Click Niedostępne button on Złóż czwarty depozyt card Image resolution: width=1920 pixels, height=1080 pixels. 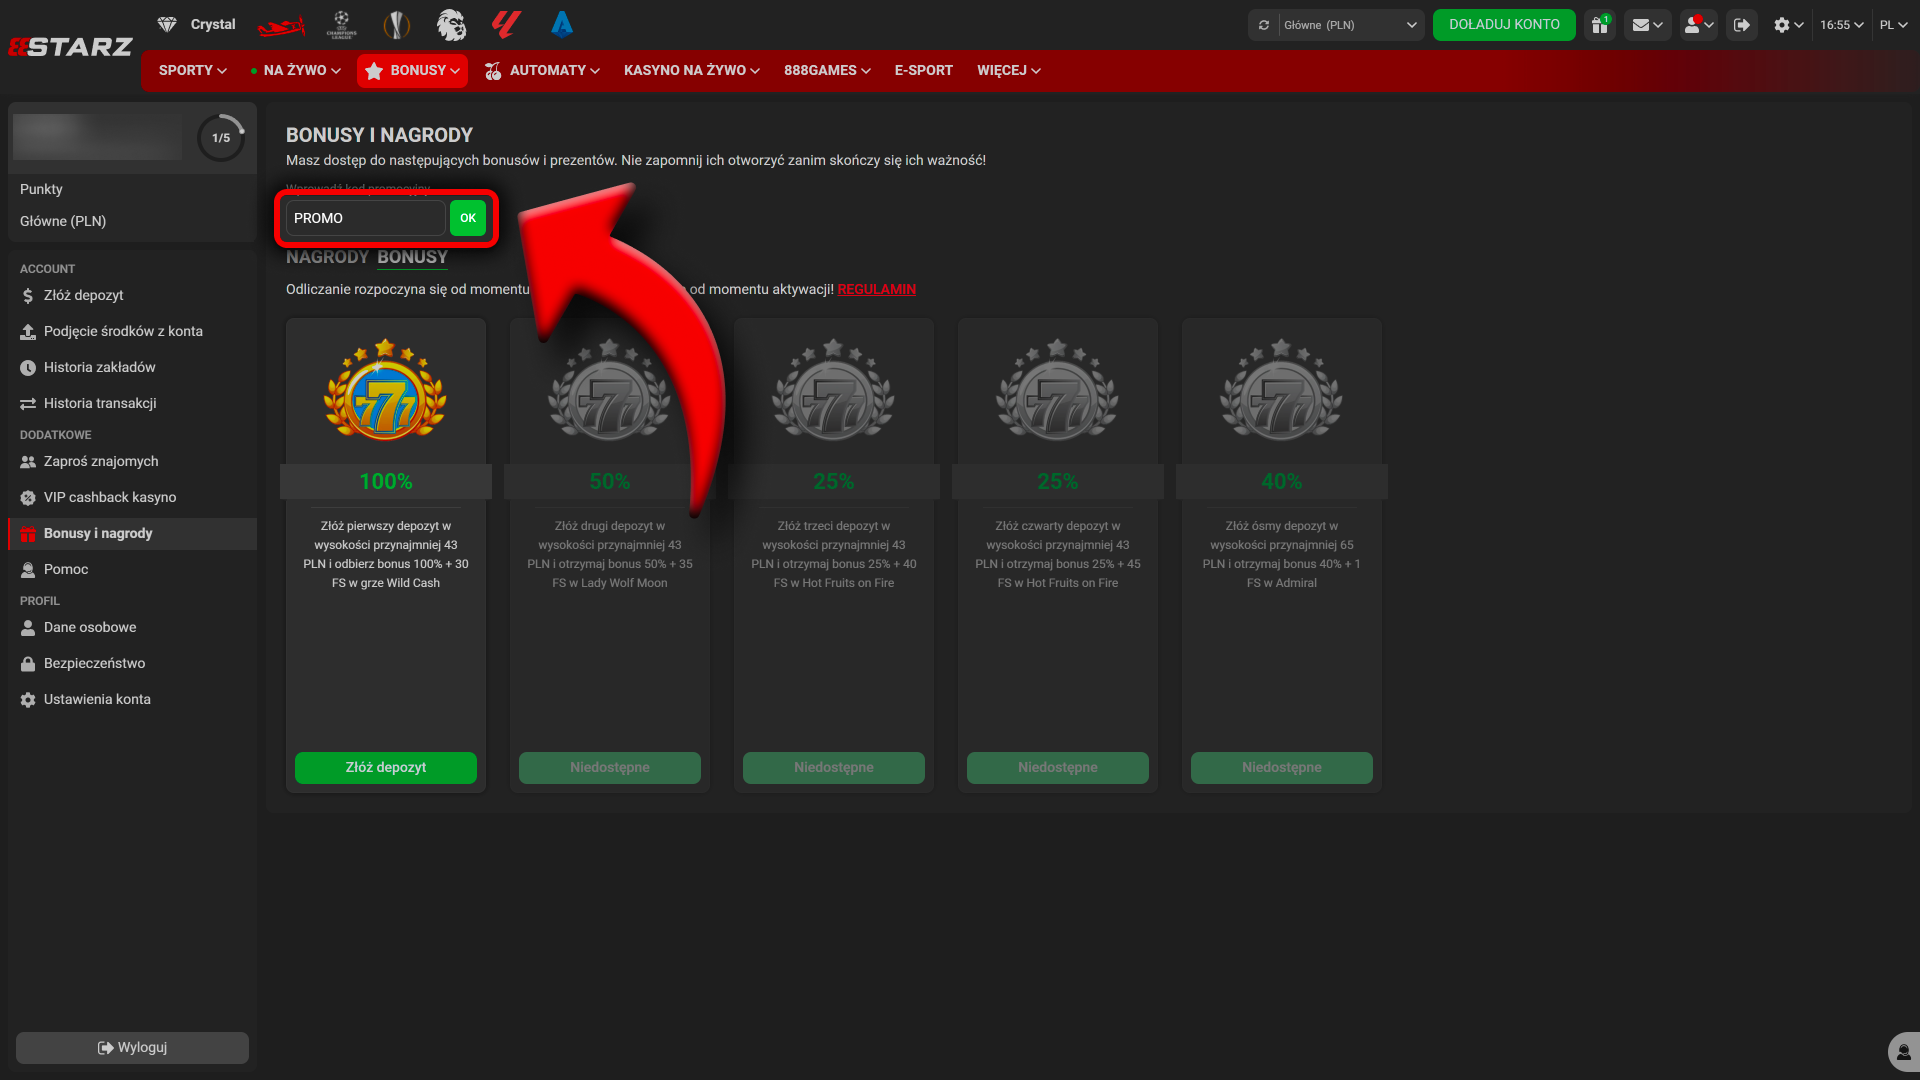point(1058,767)
